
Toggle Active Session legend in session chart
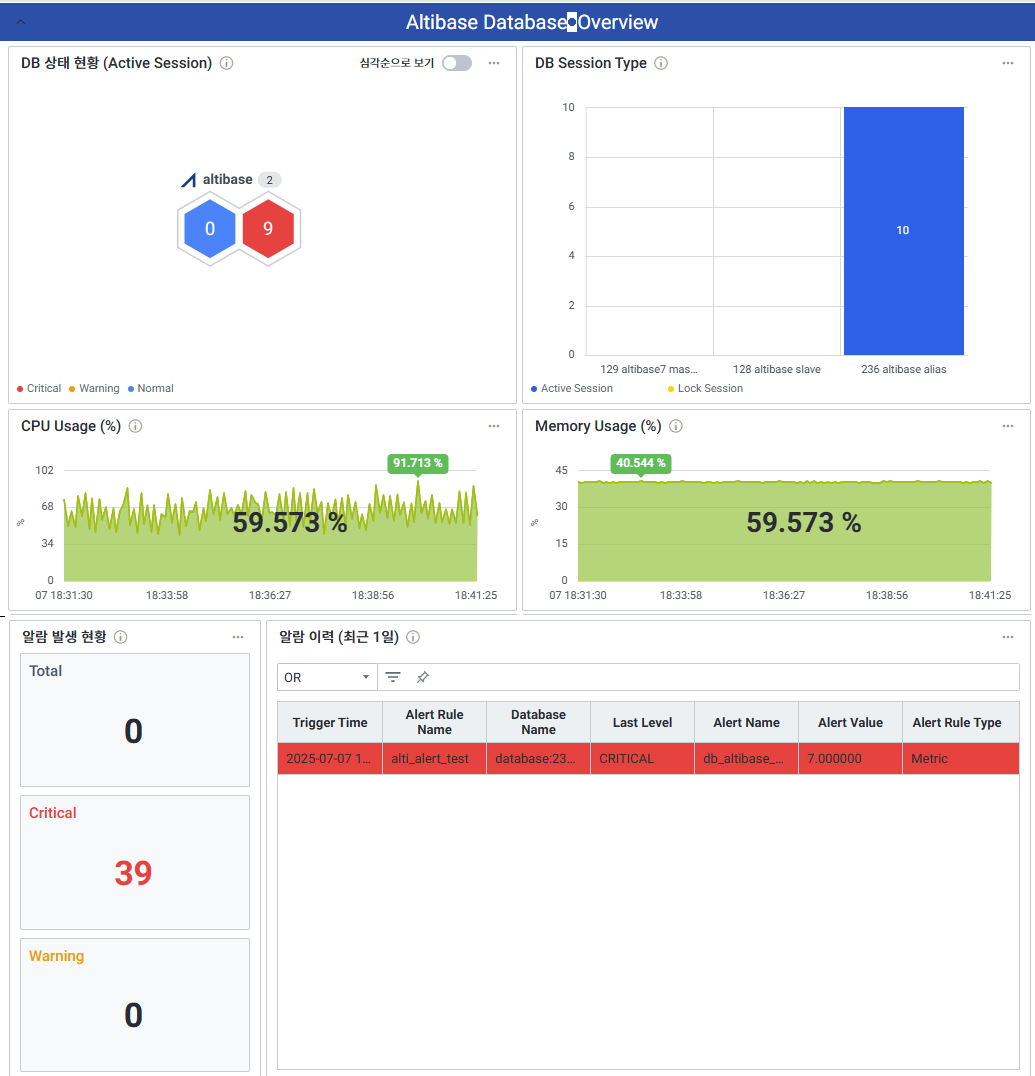coord(576,388)
